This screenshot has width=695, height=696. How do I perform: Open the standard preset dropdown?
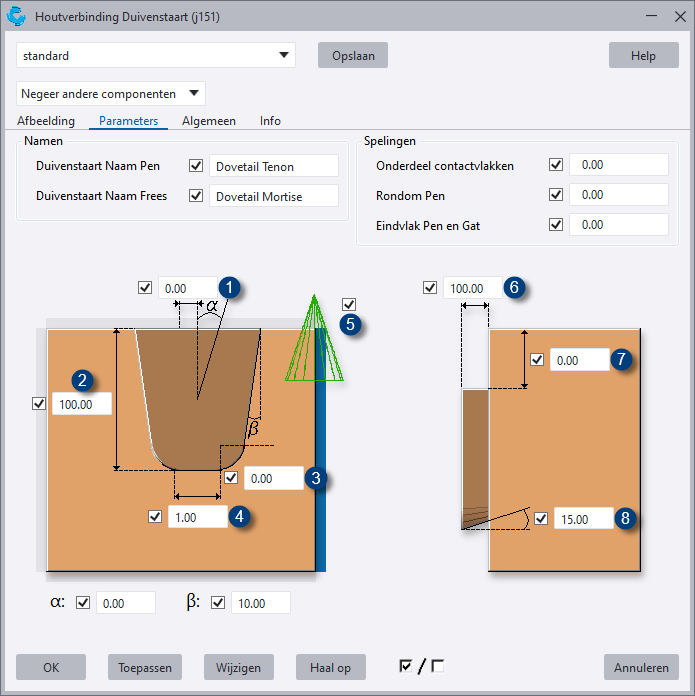point(156,56)
